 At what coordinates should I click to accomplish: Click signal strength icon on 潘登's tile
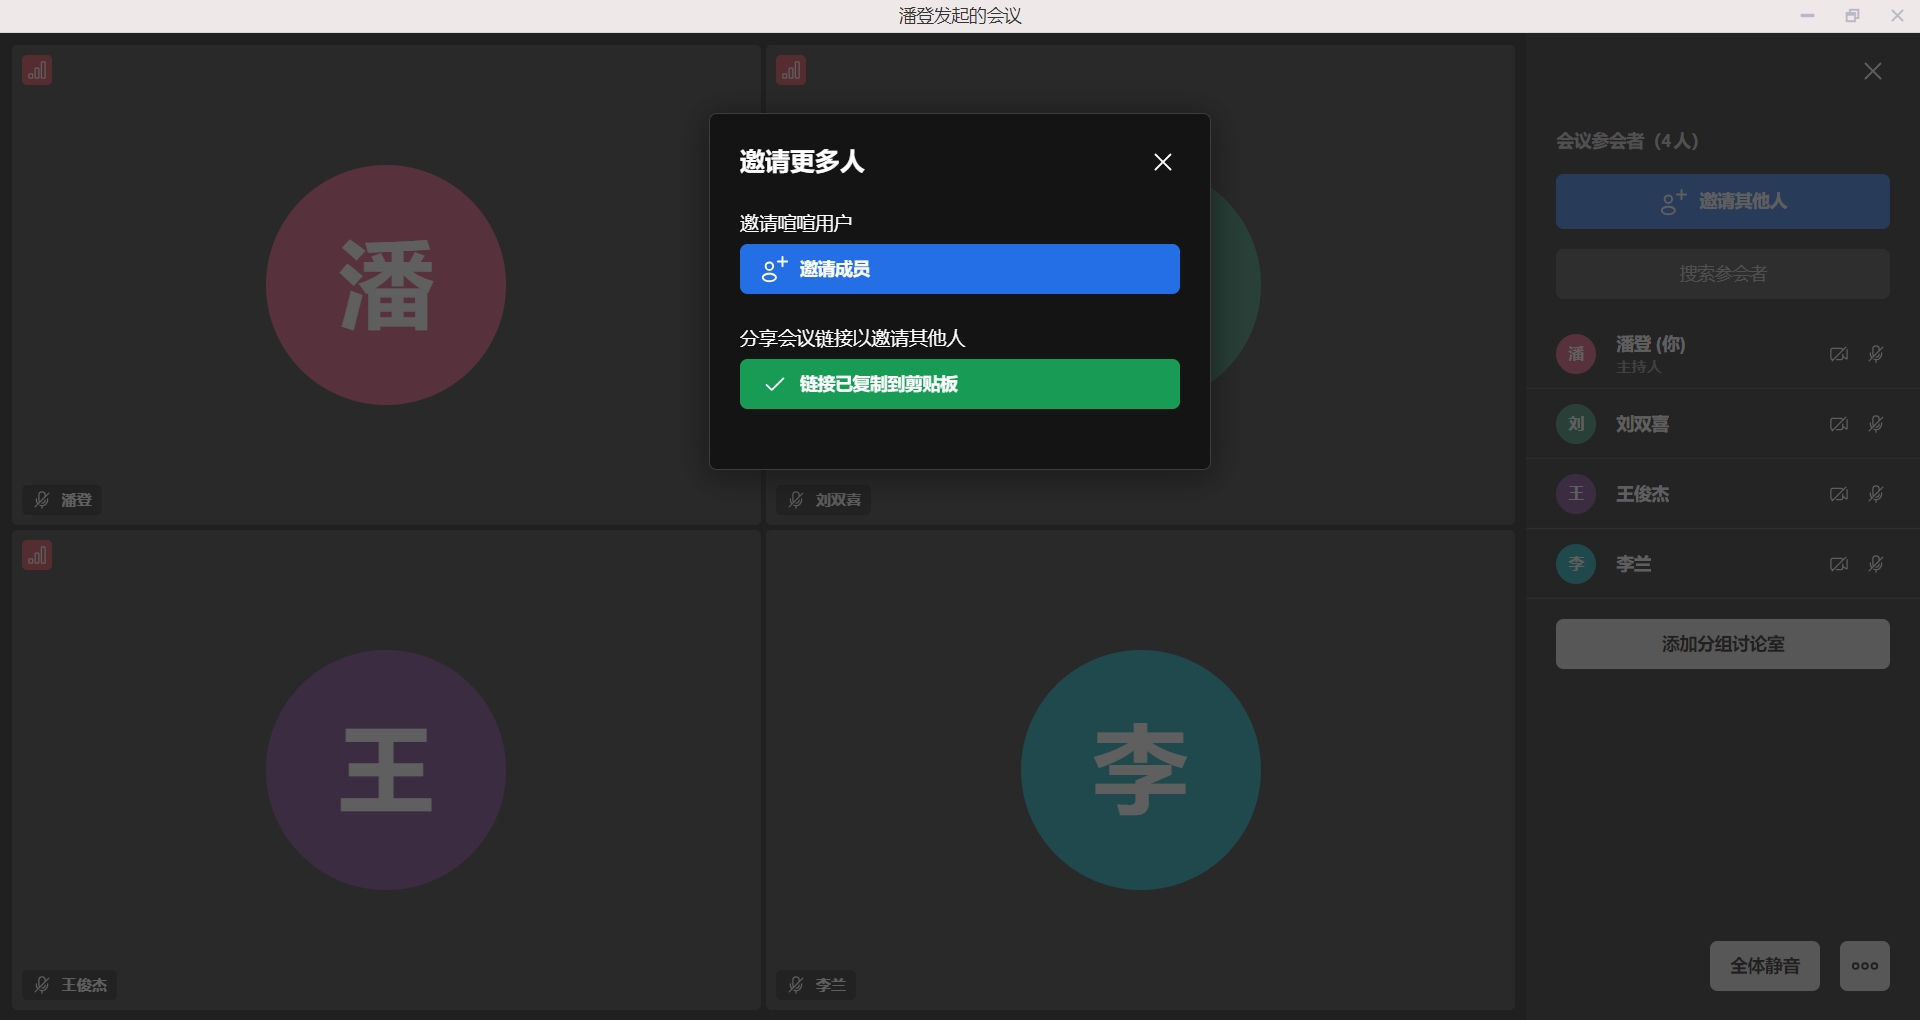point(37,70)
